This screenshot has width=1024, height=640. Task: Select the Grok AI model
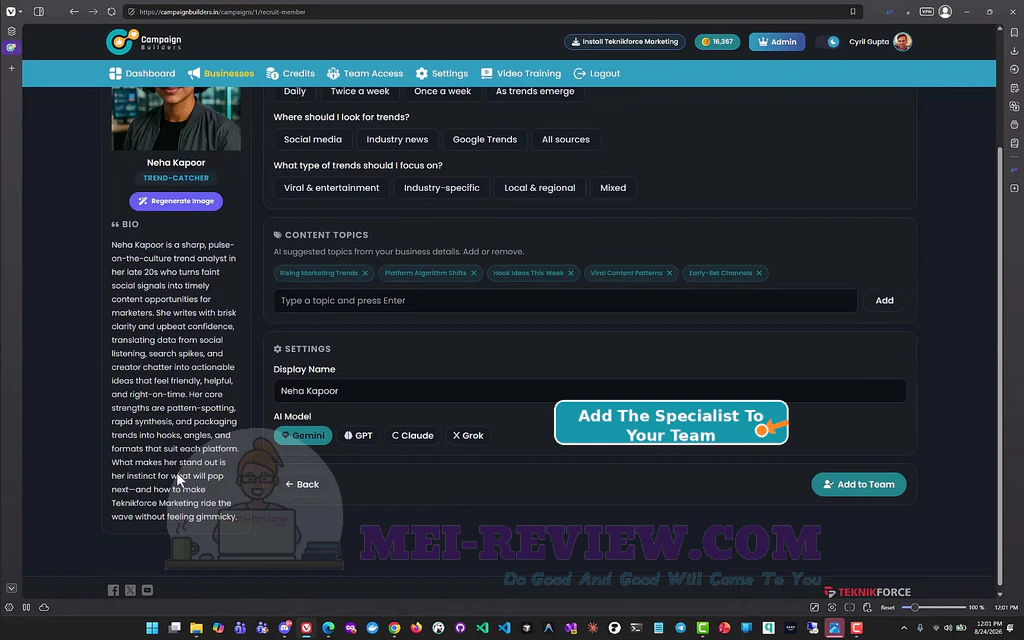pos(468,436)
